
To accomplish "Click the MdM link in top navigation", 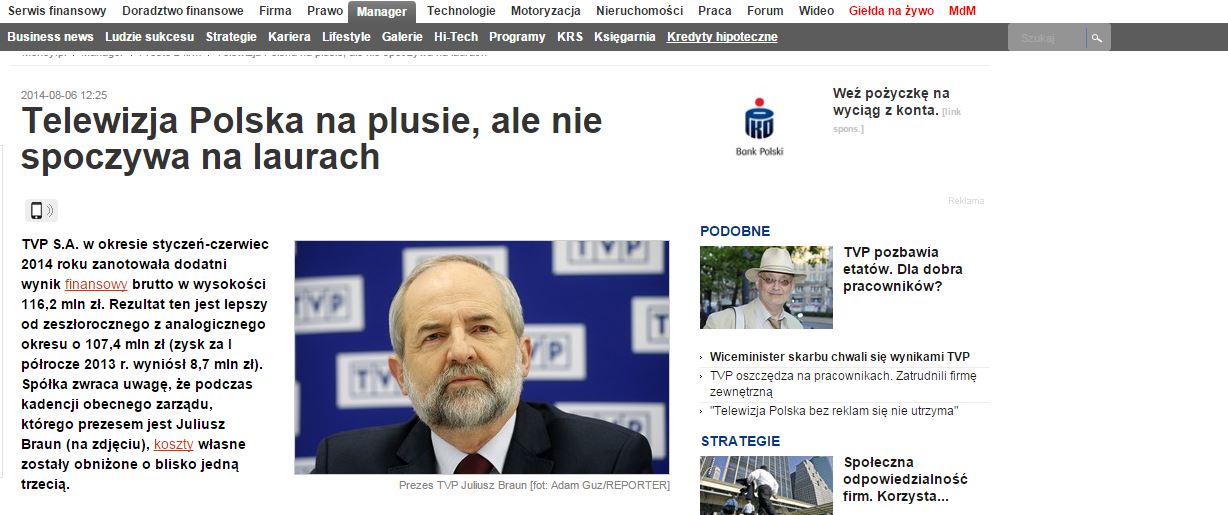I will click(962, 11).
